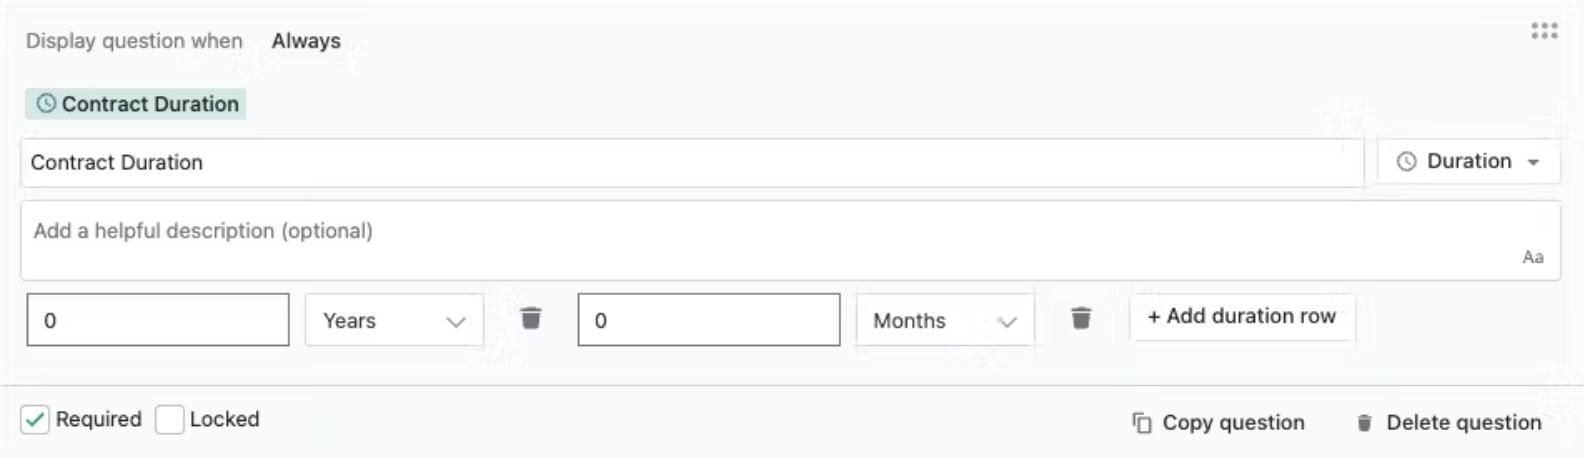
Task: Click the clock icon in the Duration type selector
Action: [x=1406, y=162]
